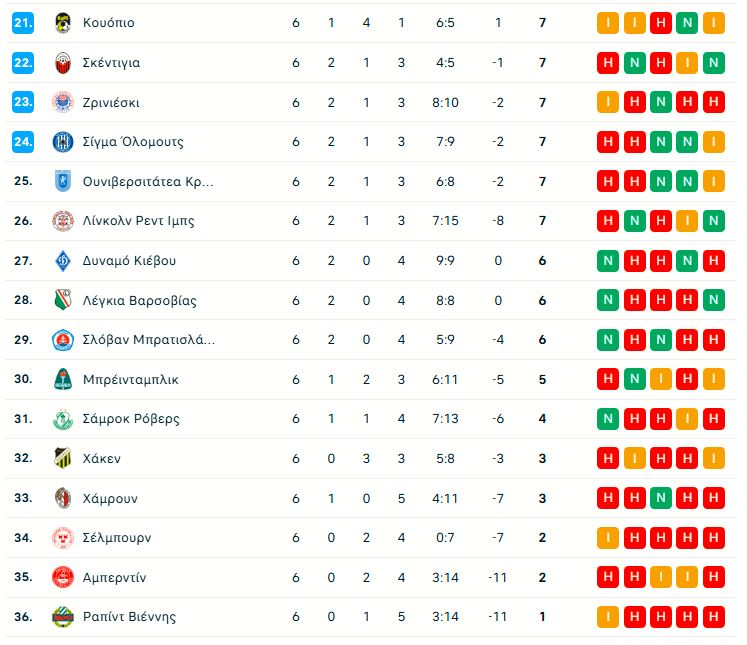Open the Ζρινιέσκι team badge

(x=63, y=102)
